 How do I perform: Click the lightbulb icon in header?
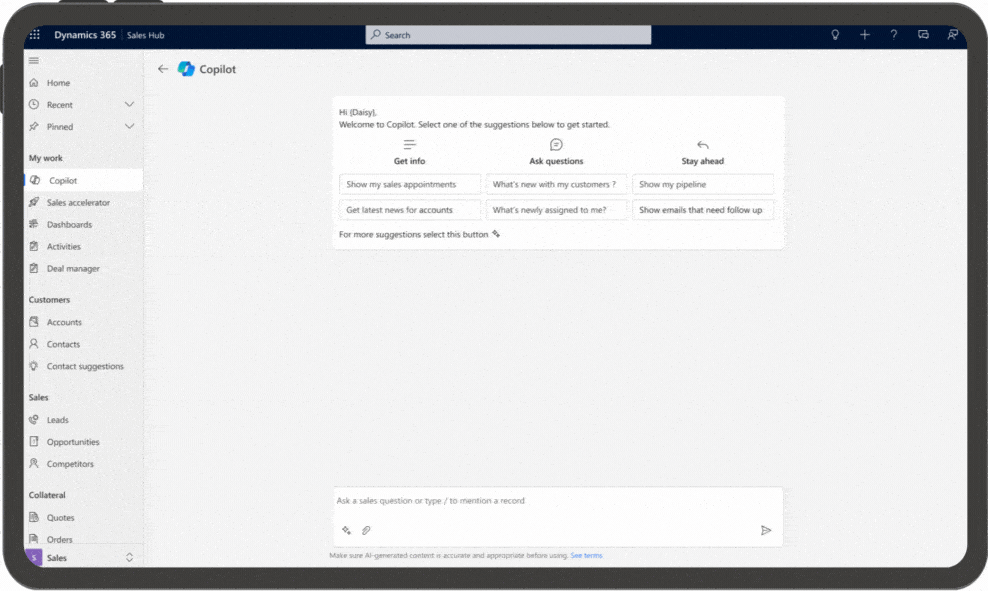[835, 35]
